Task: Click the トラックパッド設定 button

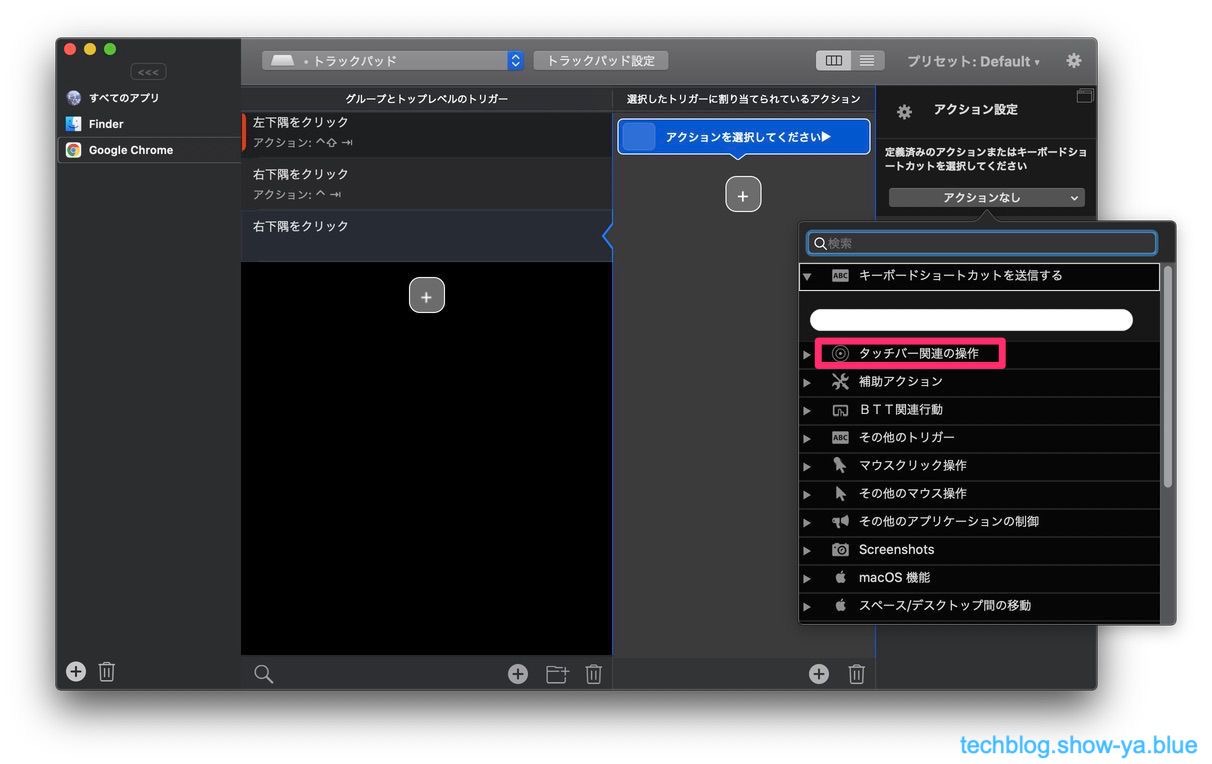Action: pos(600,61)
